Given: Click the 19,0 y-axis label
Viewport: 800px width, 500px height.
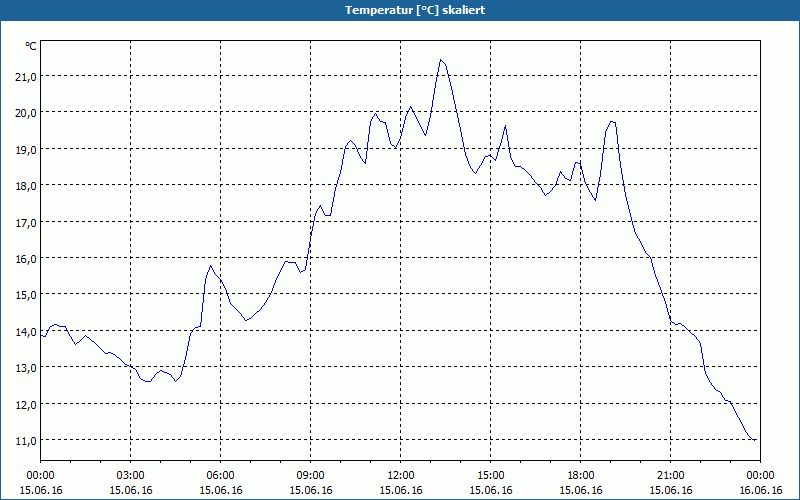Looking at the screenshot, I should 26,150.
